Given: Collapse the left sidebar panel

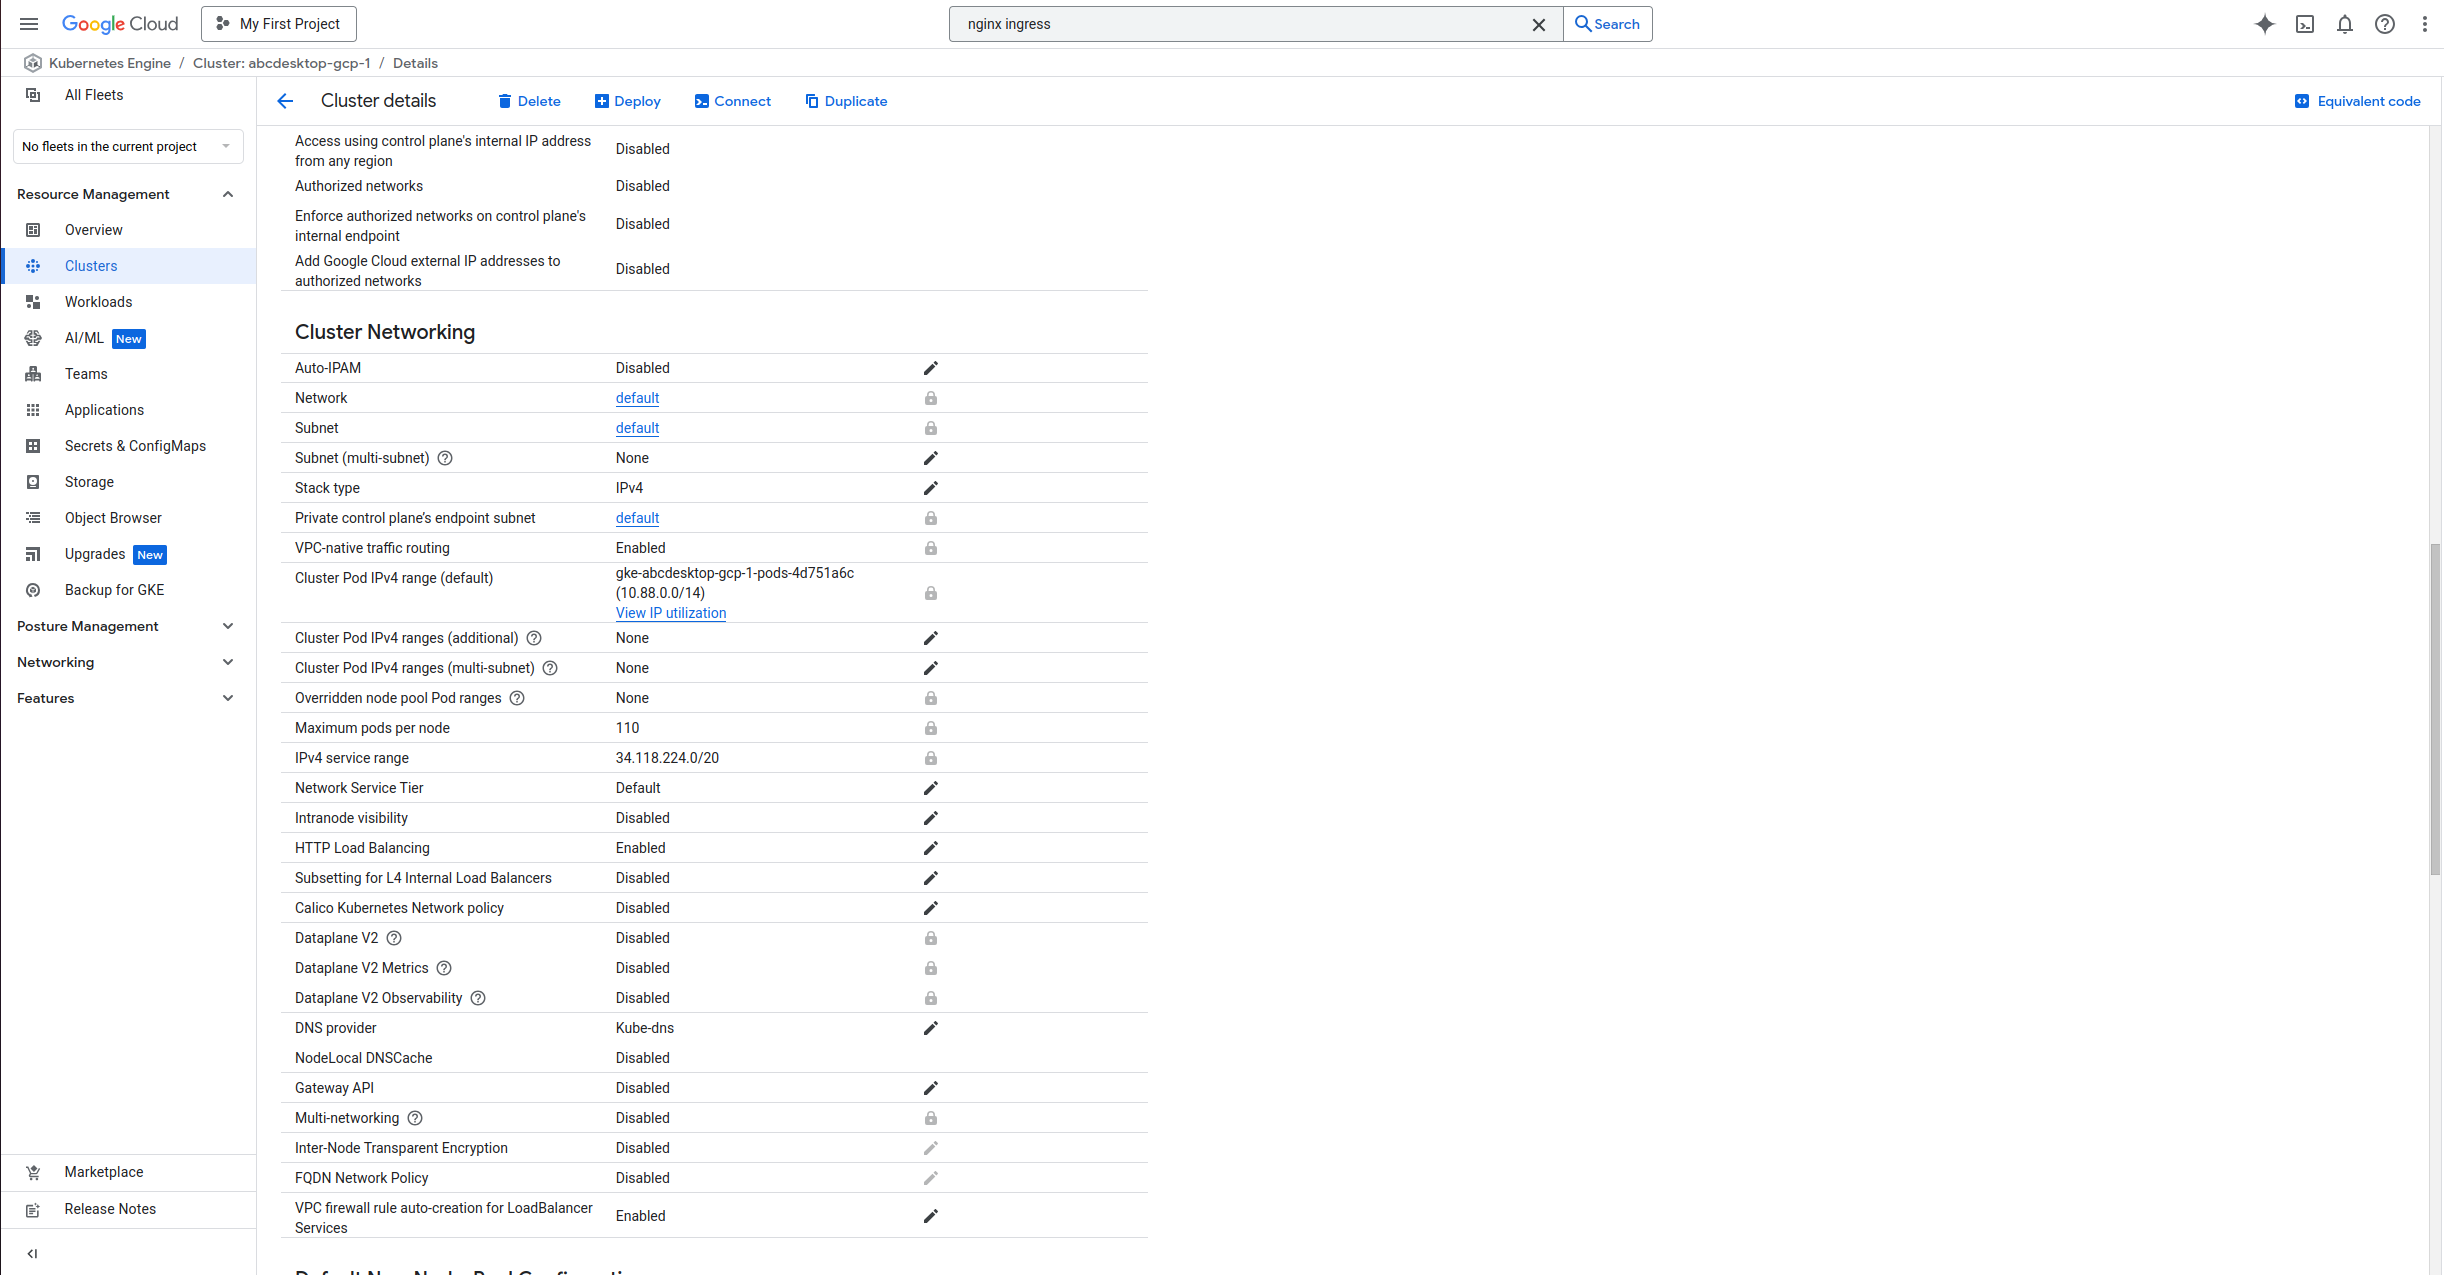Looking at the screenshot, I should (32, 1252).
